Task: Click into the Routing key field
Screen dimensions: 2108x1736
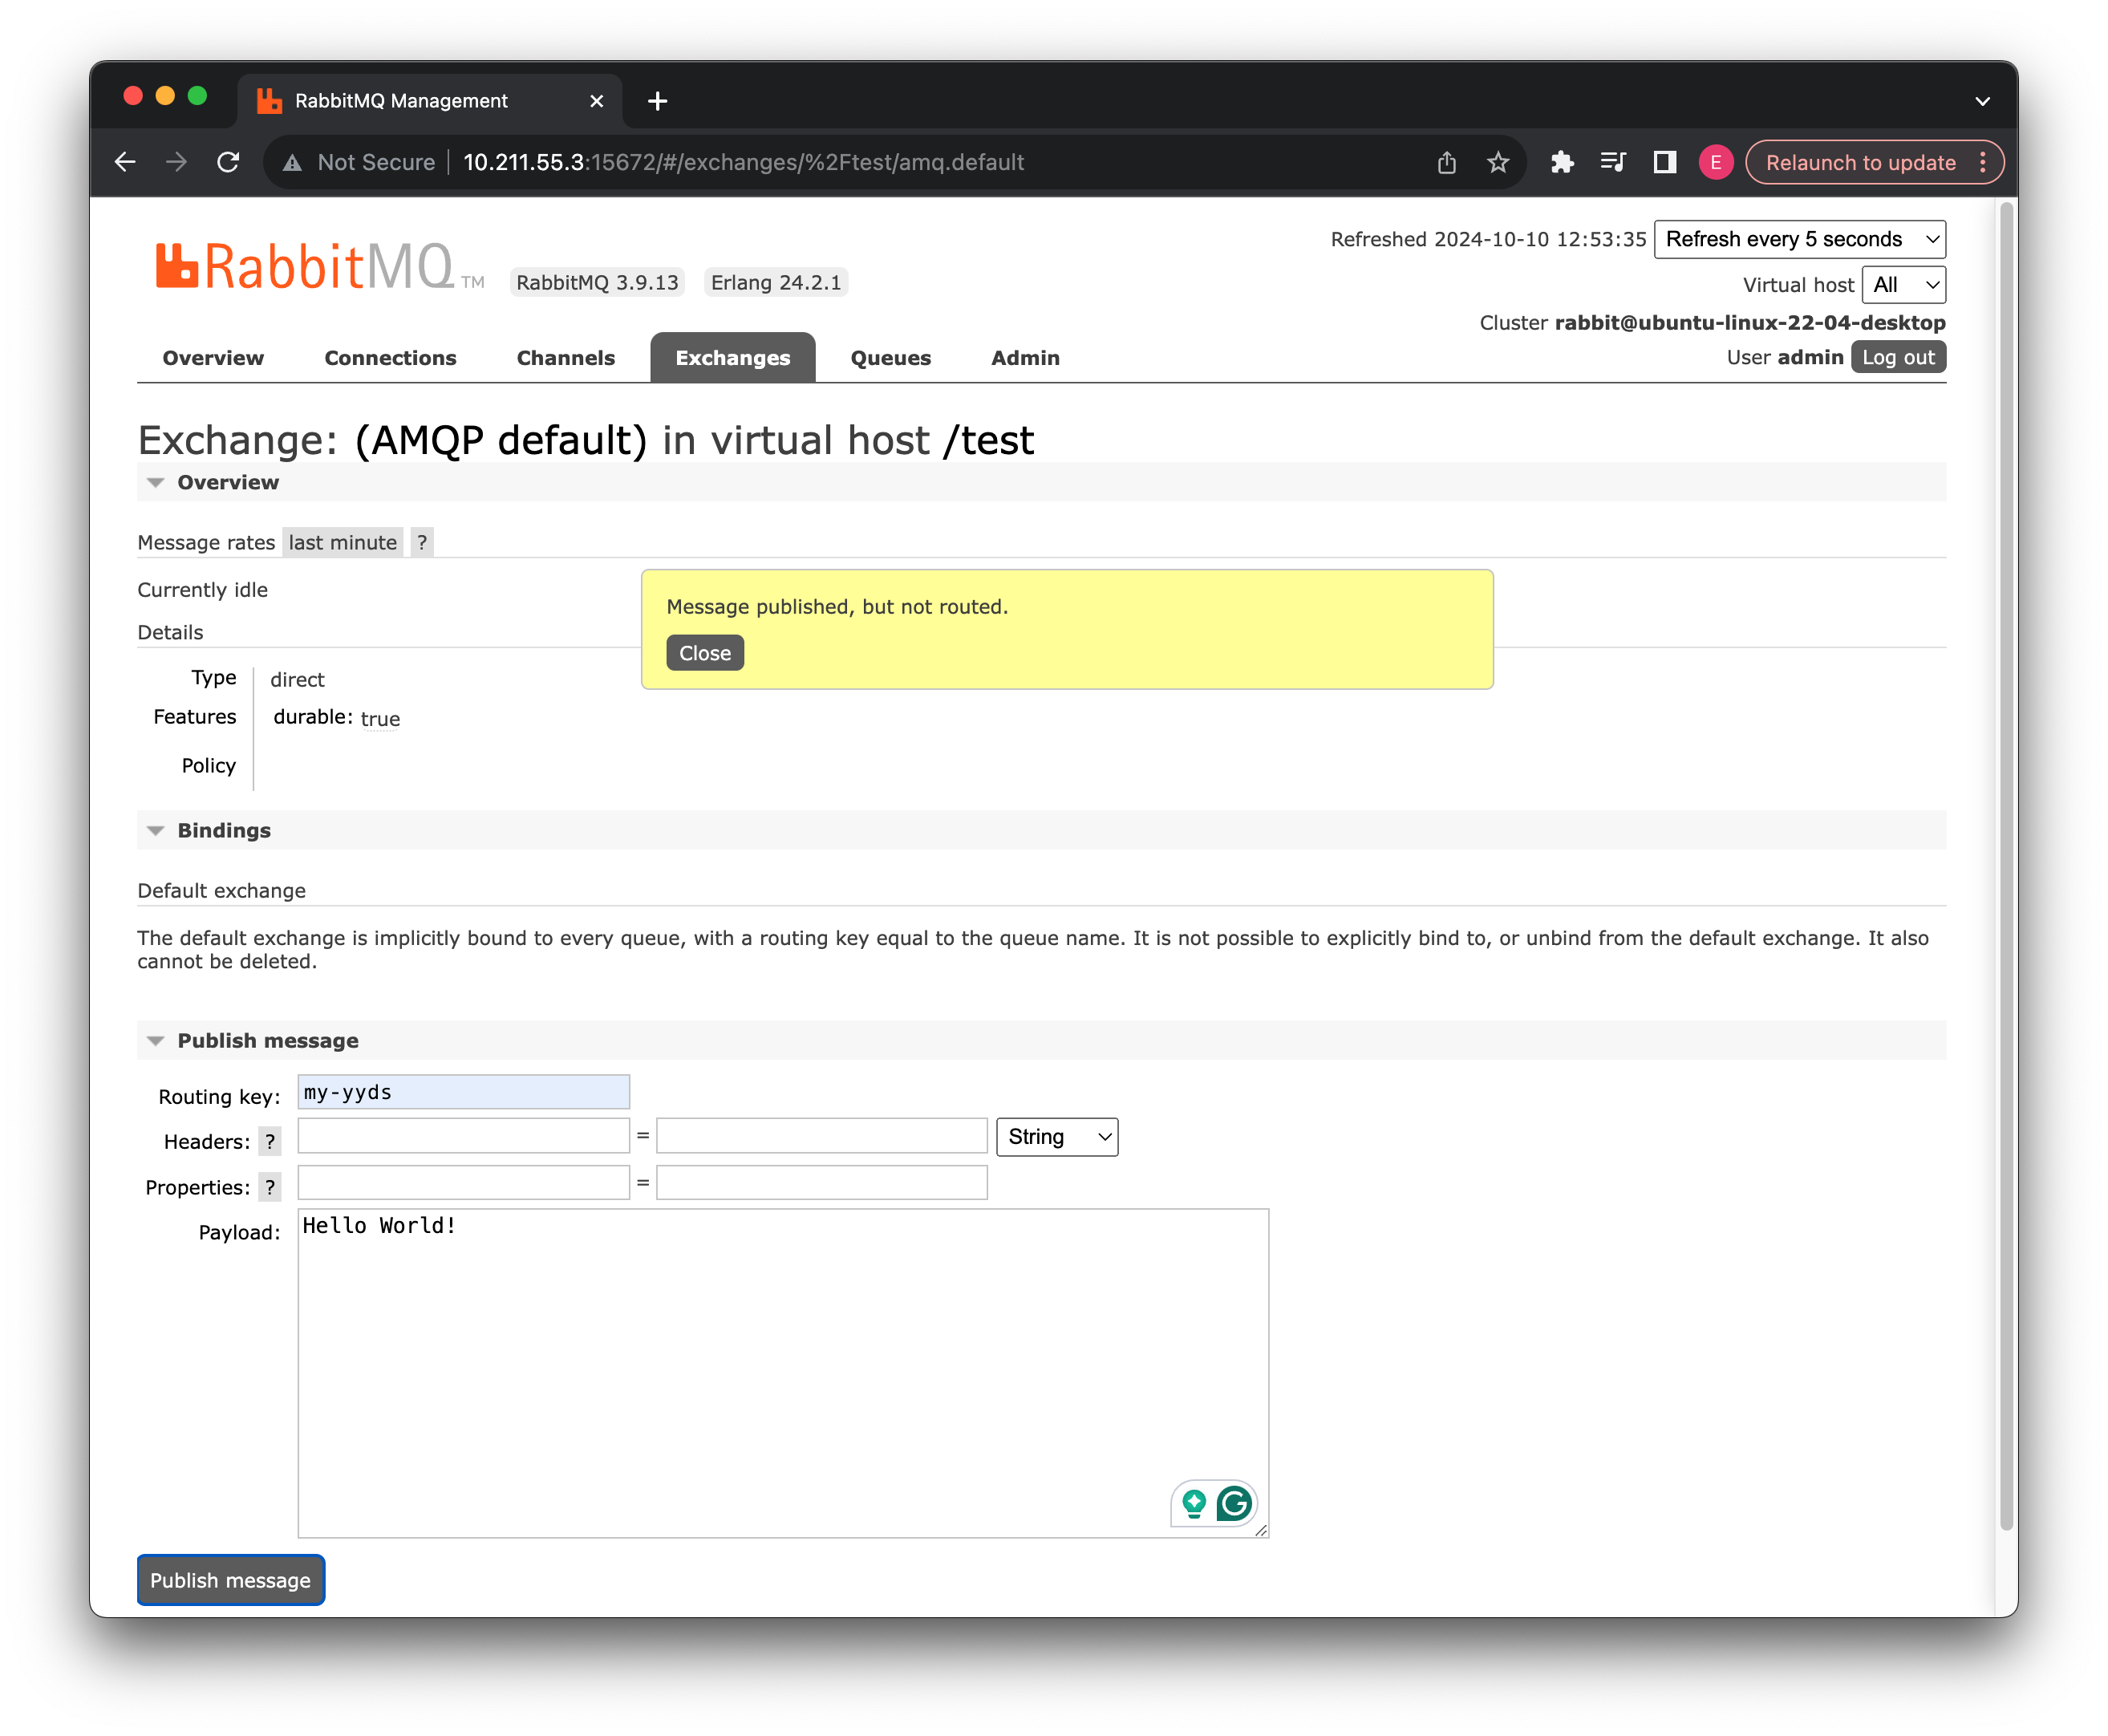Action: [463, 1092]
